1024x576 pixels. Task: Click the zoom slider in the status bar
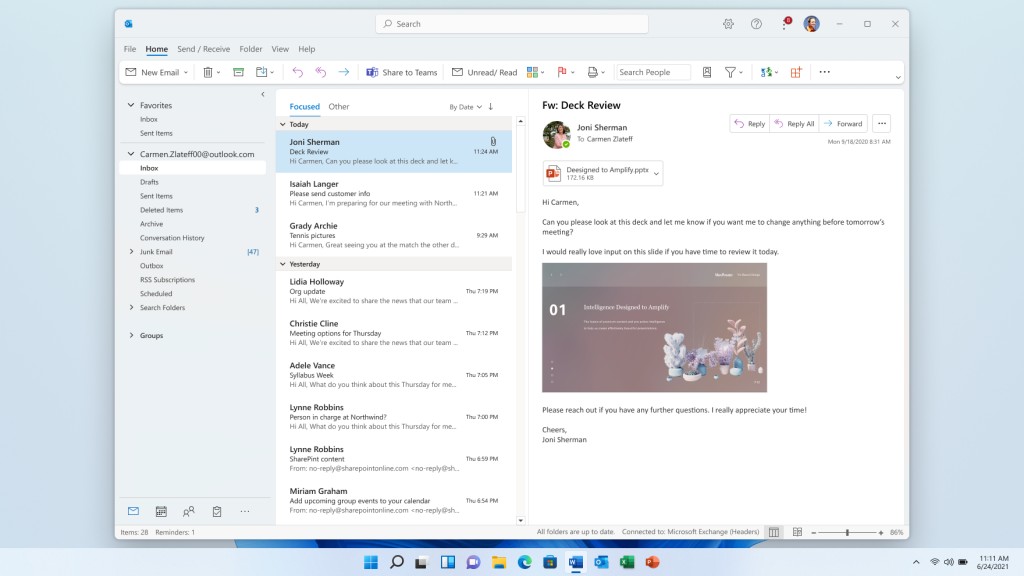847,532
